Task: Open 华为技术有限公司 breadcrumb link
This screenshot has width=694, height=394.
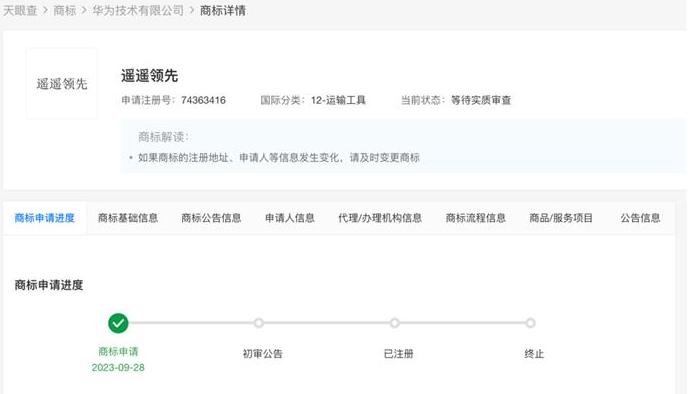Action: [x=138, y=10]
